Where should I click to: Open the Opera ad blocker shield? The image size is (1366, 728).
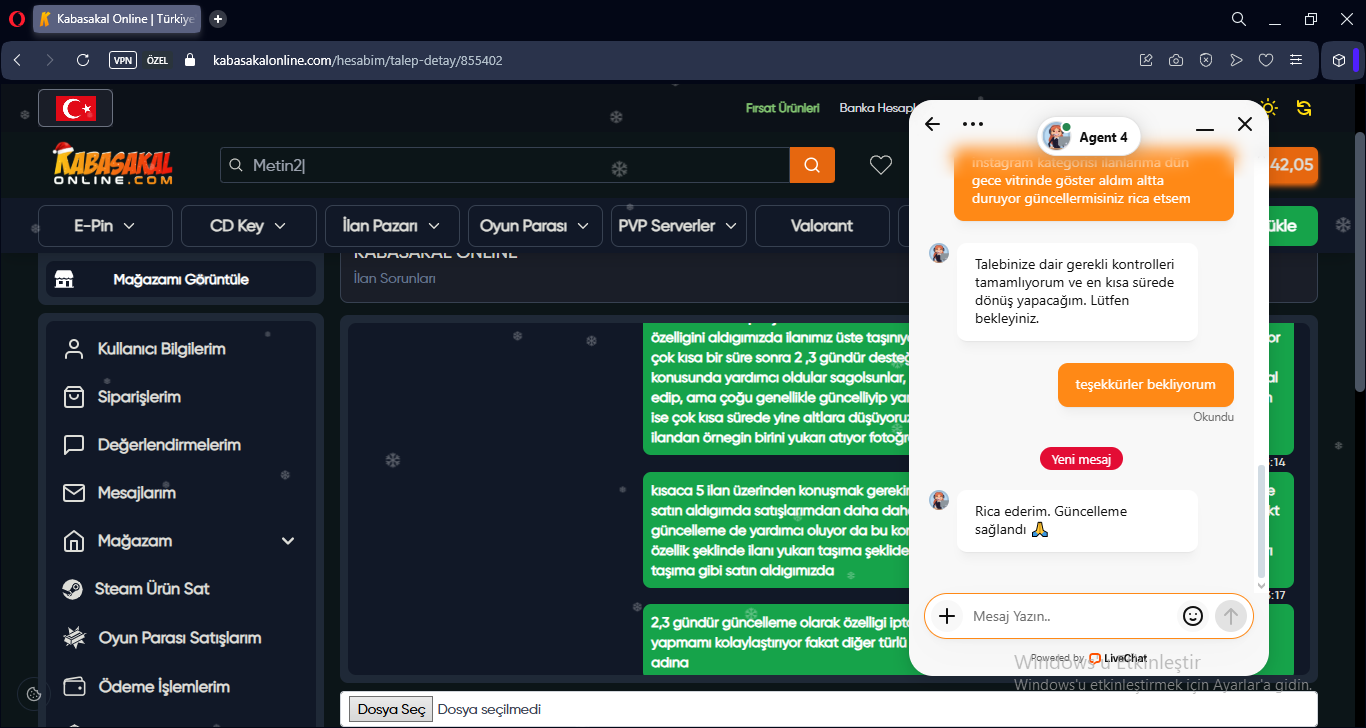click(x=1206, y=60)
